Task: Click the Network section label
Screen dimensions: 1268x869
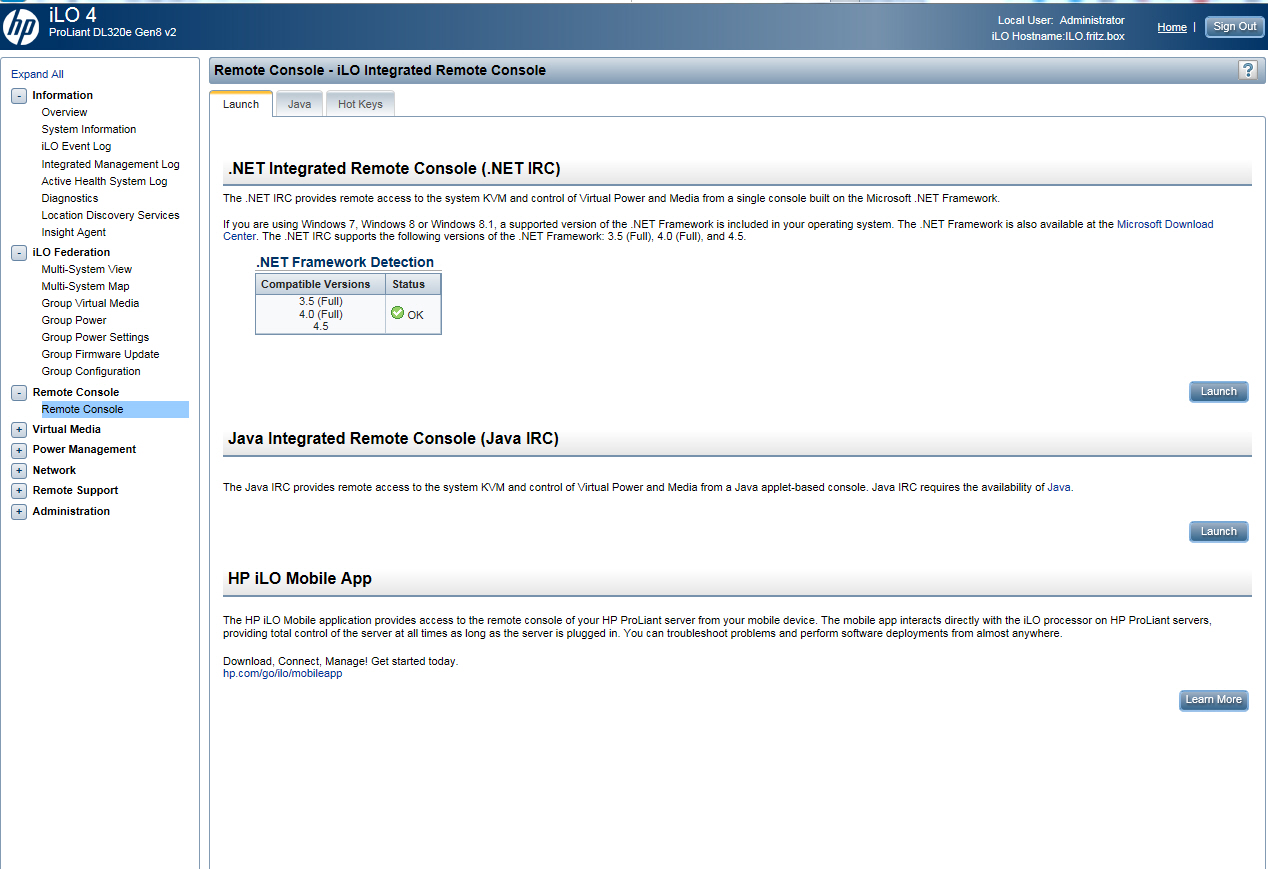Action: pos(54,471)
